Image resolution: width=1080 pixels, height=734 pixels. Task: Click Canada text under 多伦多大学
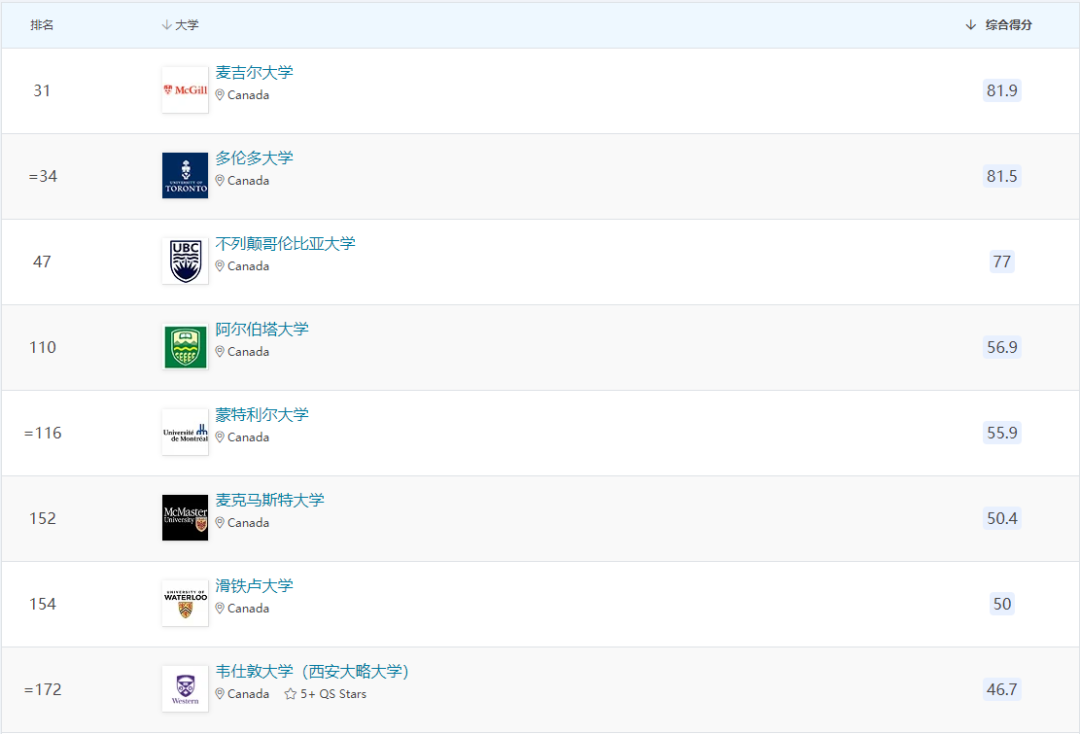pyautogui.click(x=249, y=180)
